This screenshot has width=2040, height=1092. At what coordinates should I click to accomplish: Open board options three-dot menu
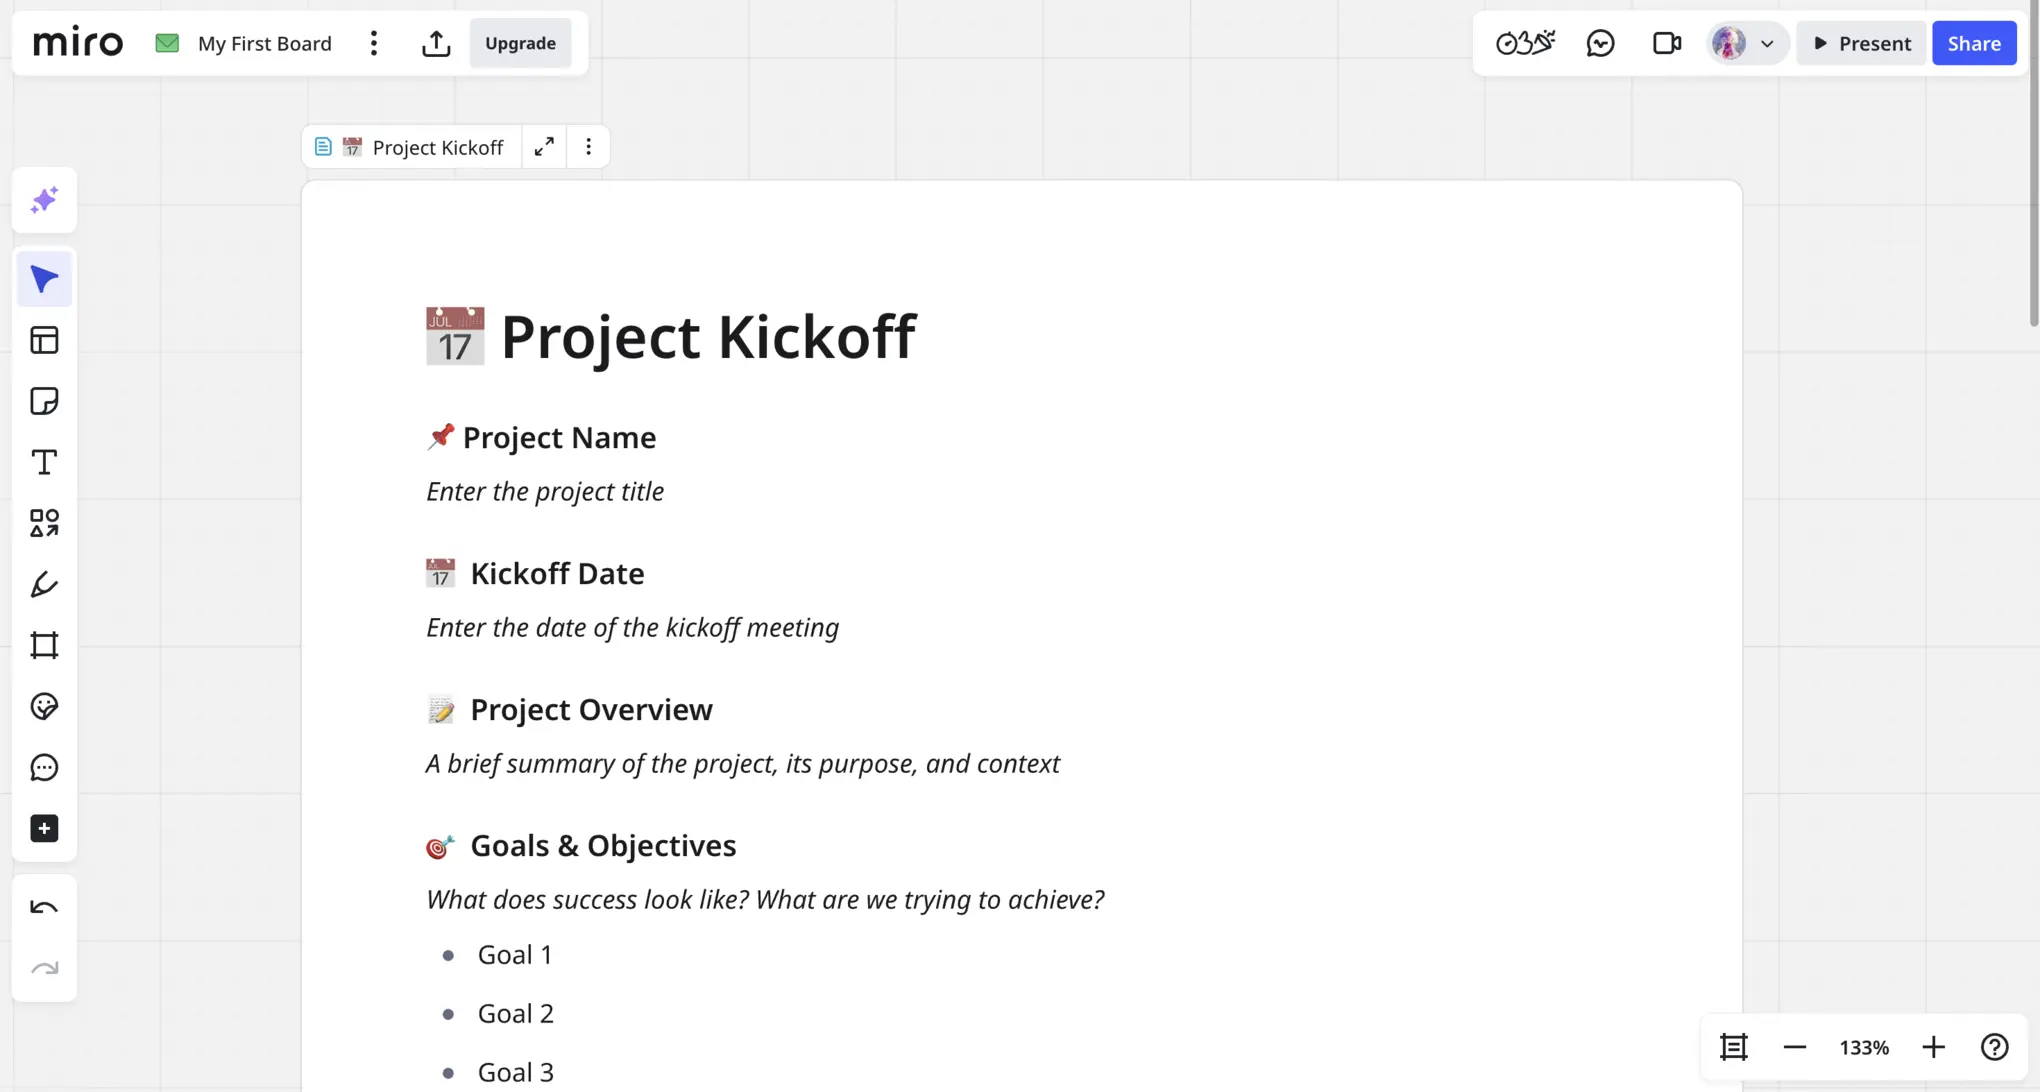[374, 43]
